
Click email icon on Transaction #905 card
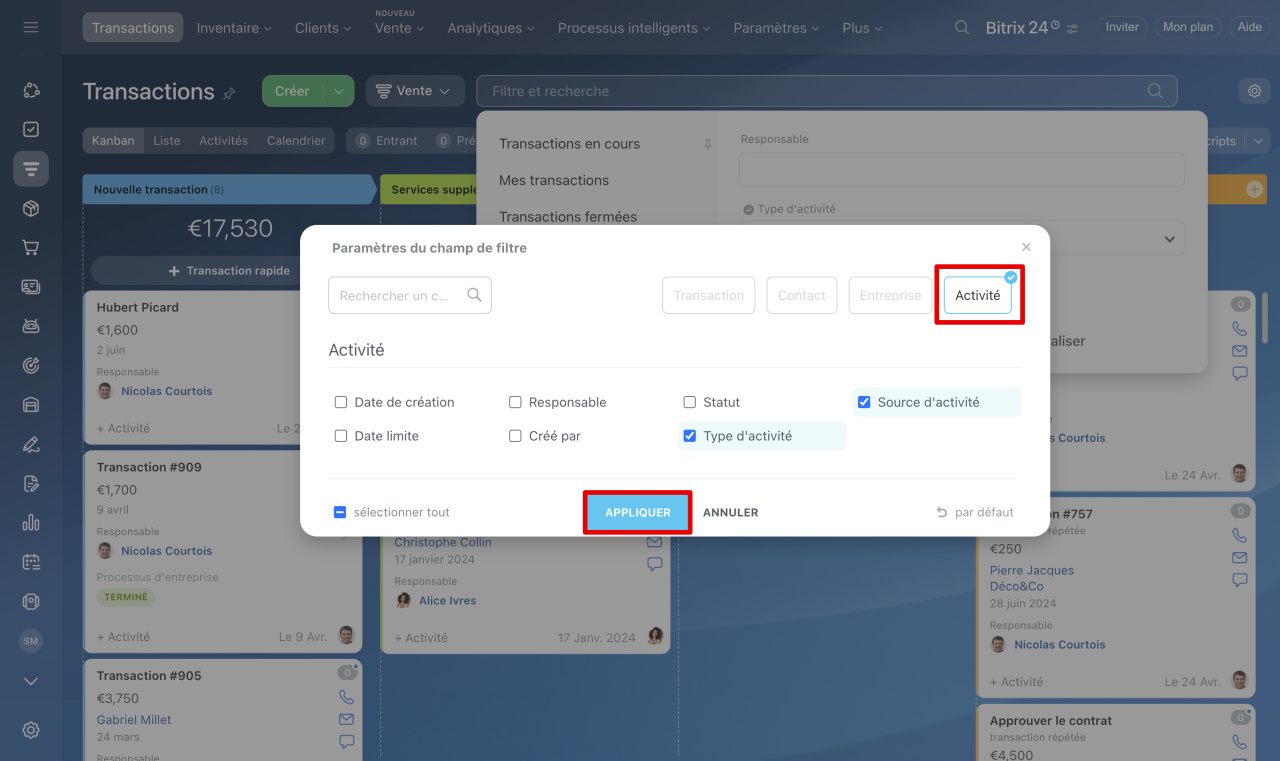point(347,719)
